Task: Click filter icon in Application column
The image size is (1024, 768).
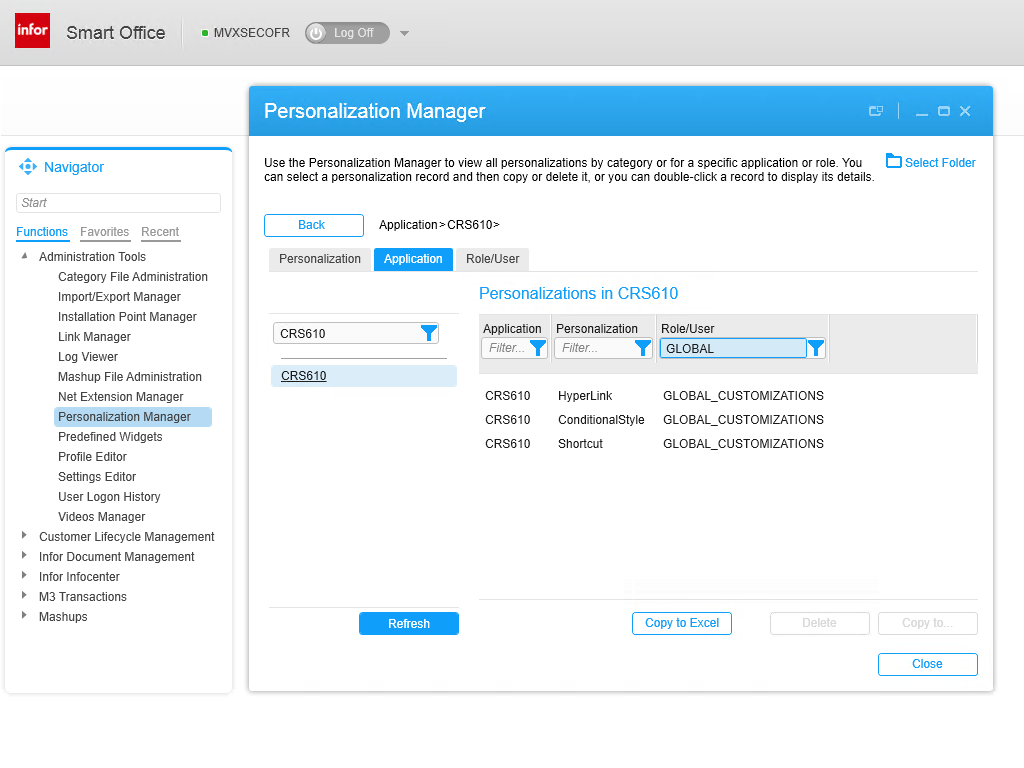Action: coord(537,348)
